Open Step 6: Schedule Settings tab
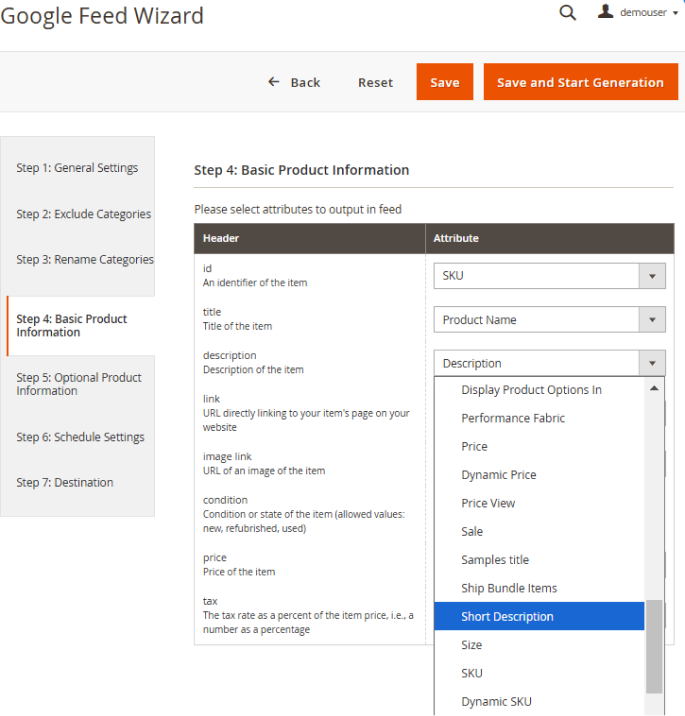This screenshot has height=716, width=685. (80, 437)
